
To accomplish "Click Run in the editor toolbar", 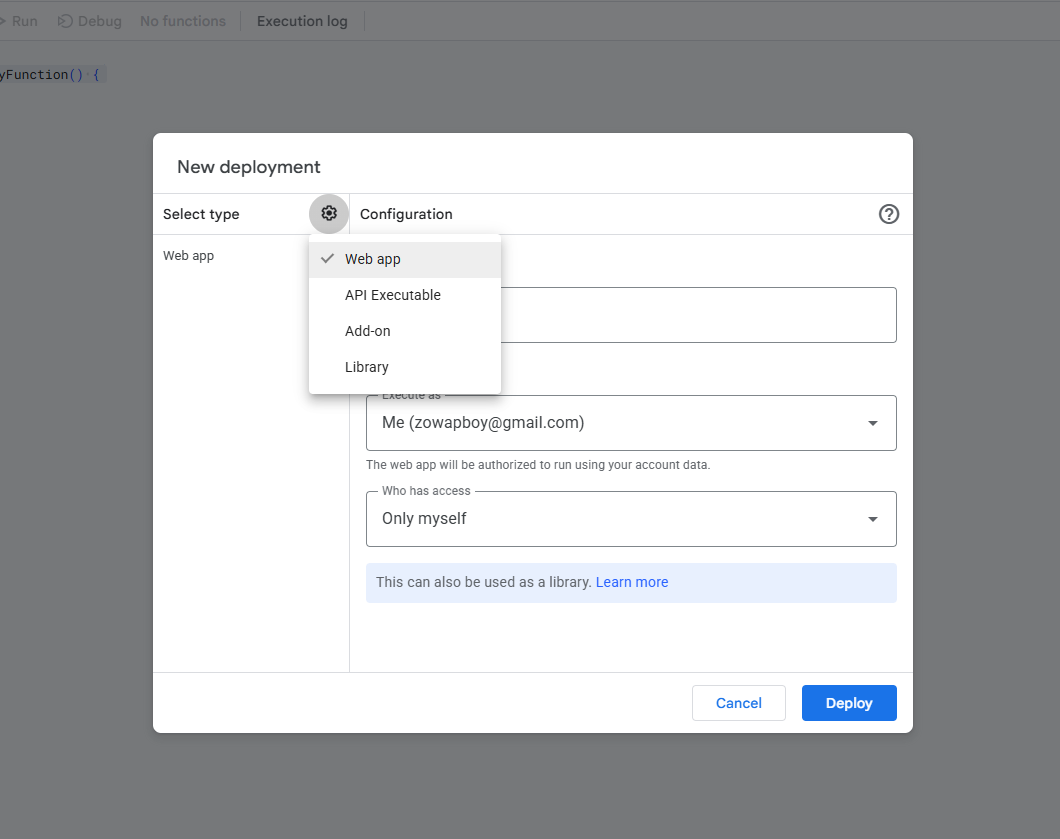I will pos(19,21).
